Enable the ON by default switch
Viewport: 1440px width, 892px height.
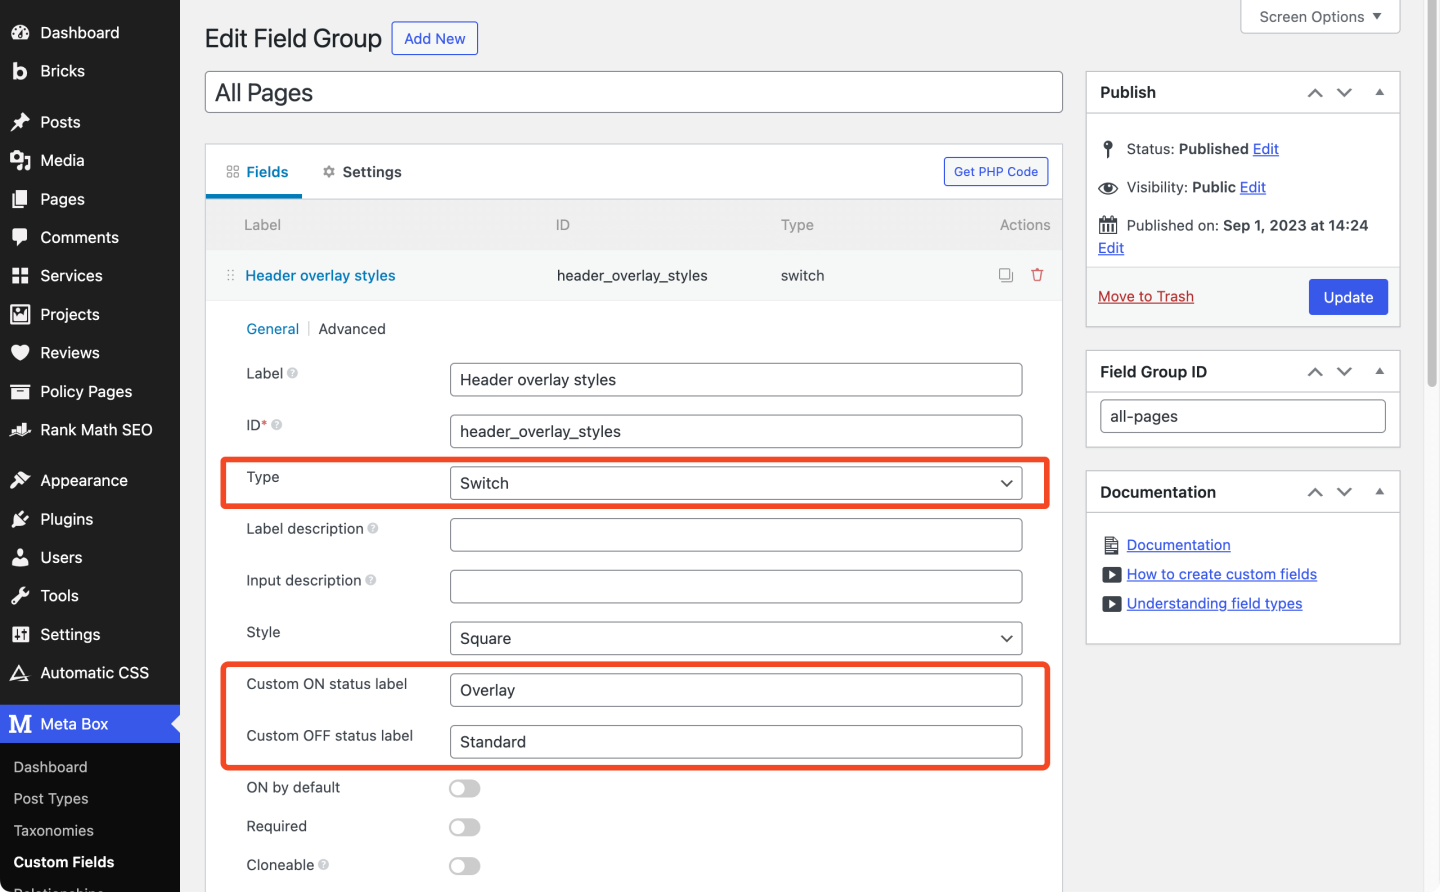pos(464,789)
